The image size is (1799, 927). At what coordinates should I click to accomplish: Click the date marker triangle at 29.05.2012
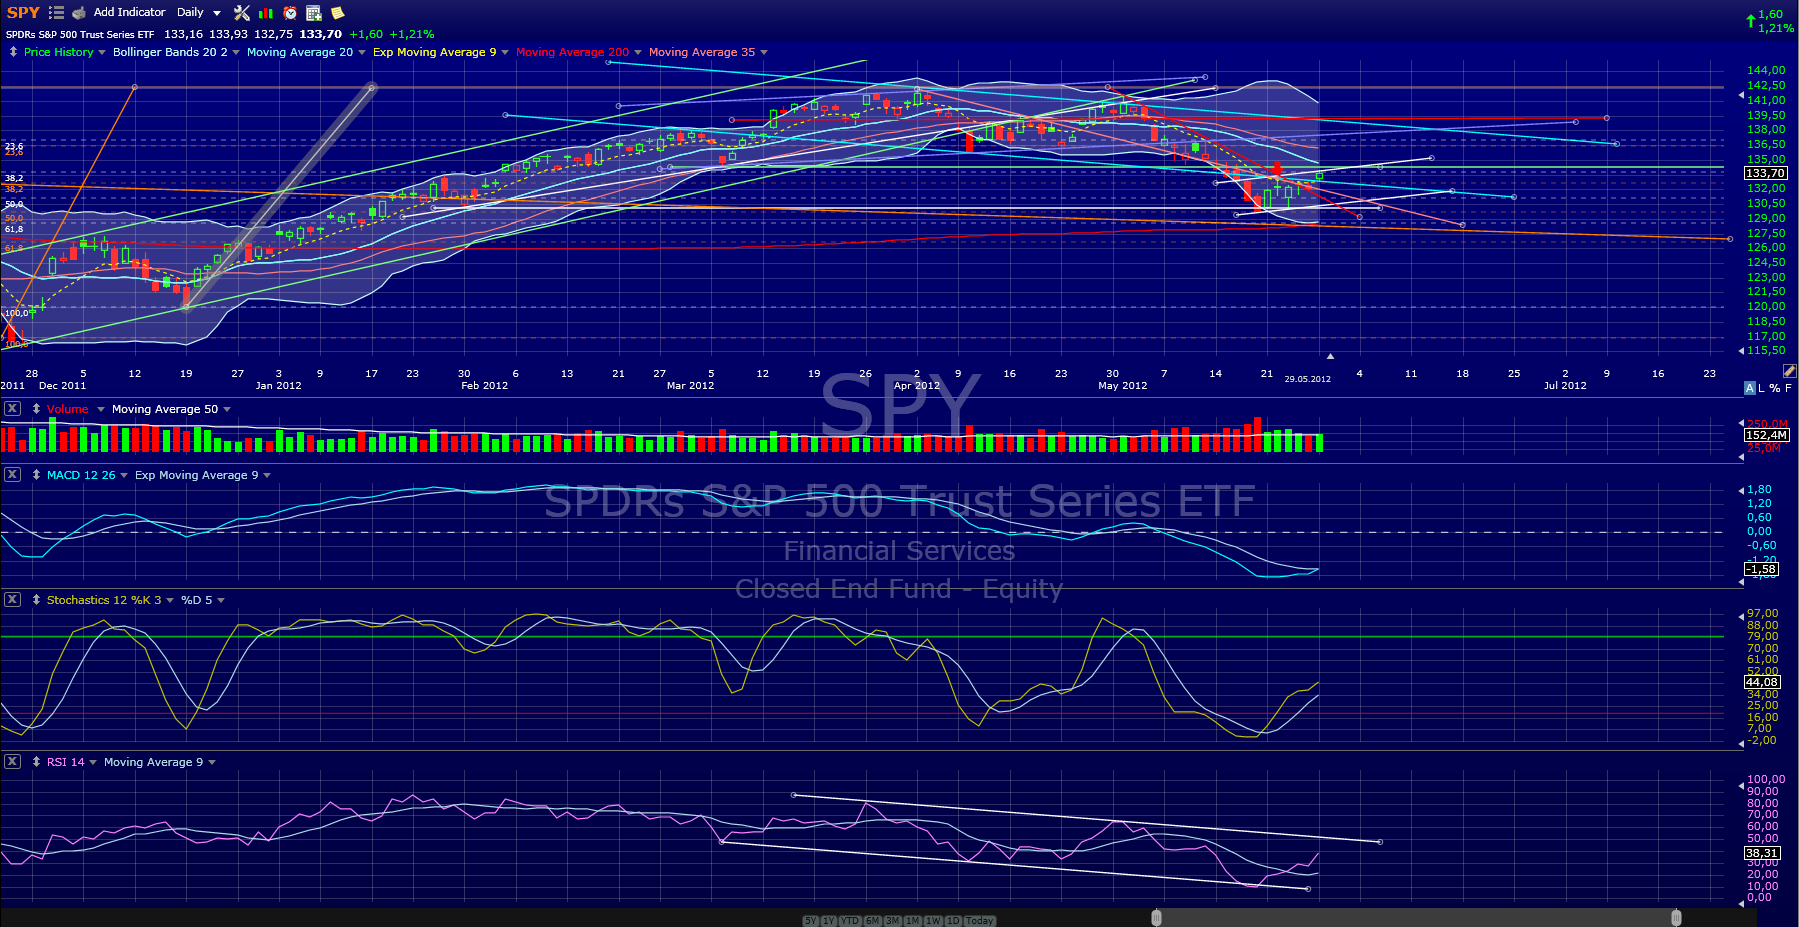(1330, 356)
